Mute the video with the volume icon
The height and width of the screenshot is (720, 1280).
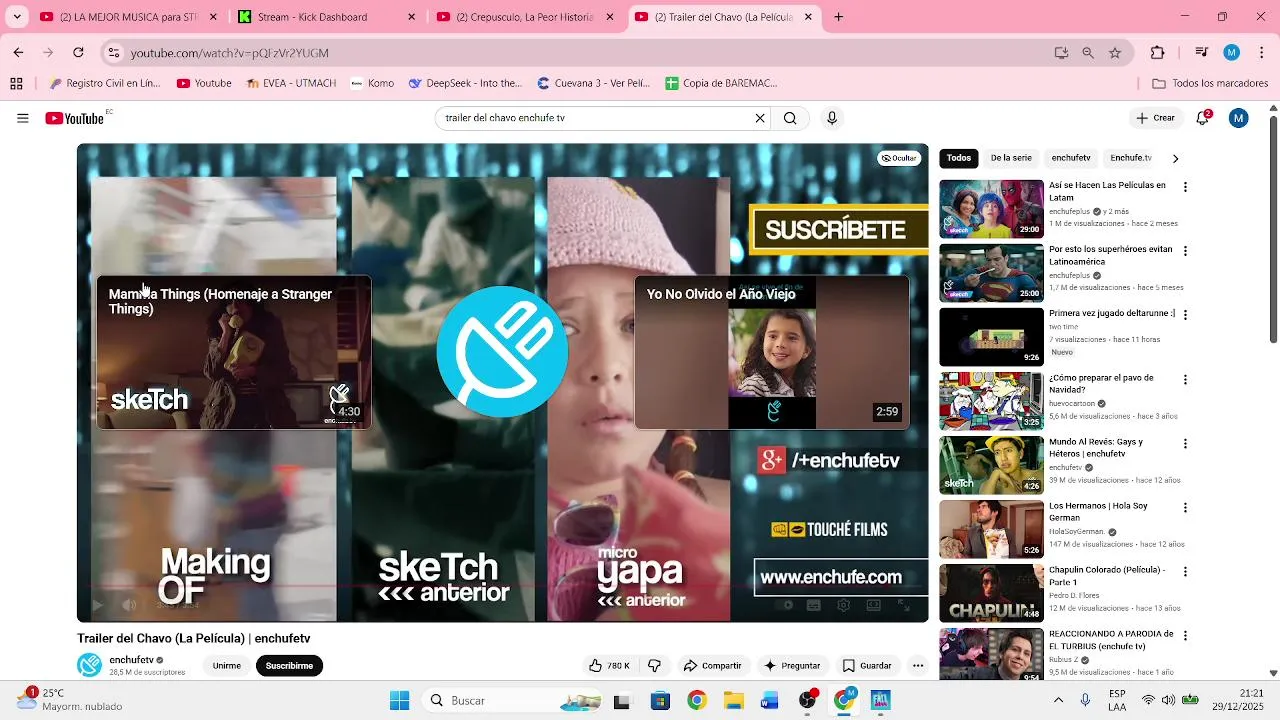point(129,605)
